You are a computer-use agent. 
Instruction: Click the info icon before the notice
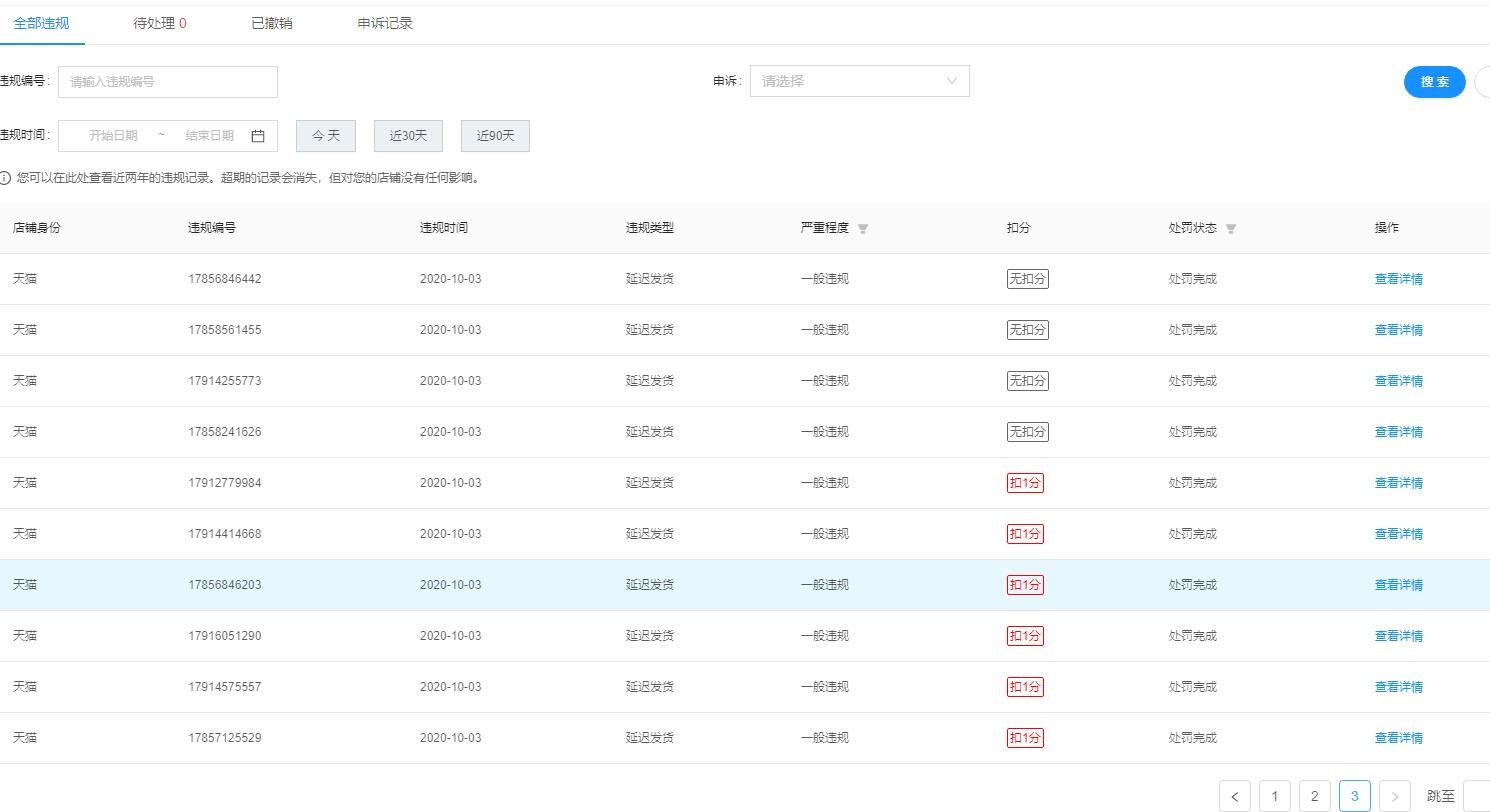point(5,178)
